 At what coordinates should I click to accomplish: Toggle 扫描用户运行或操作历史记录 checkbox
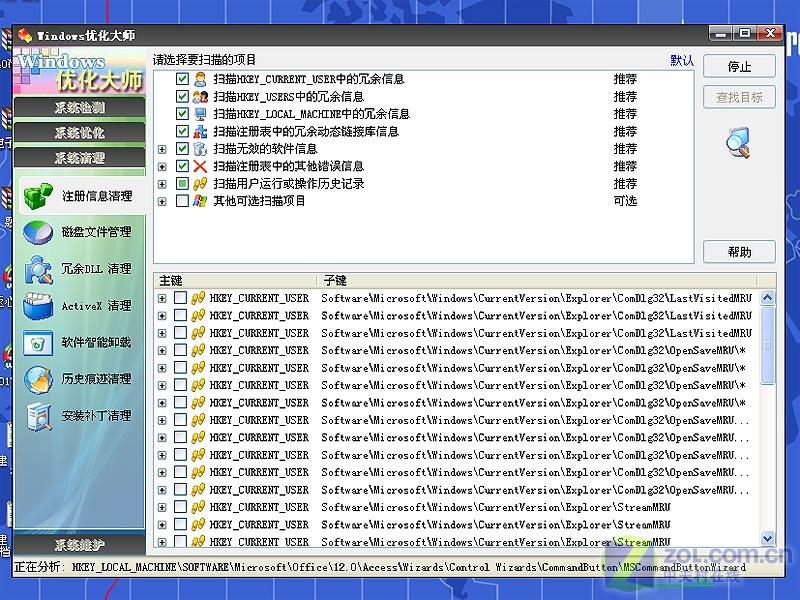coord(182,184)
